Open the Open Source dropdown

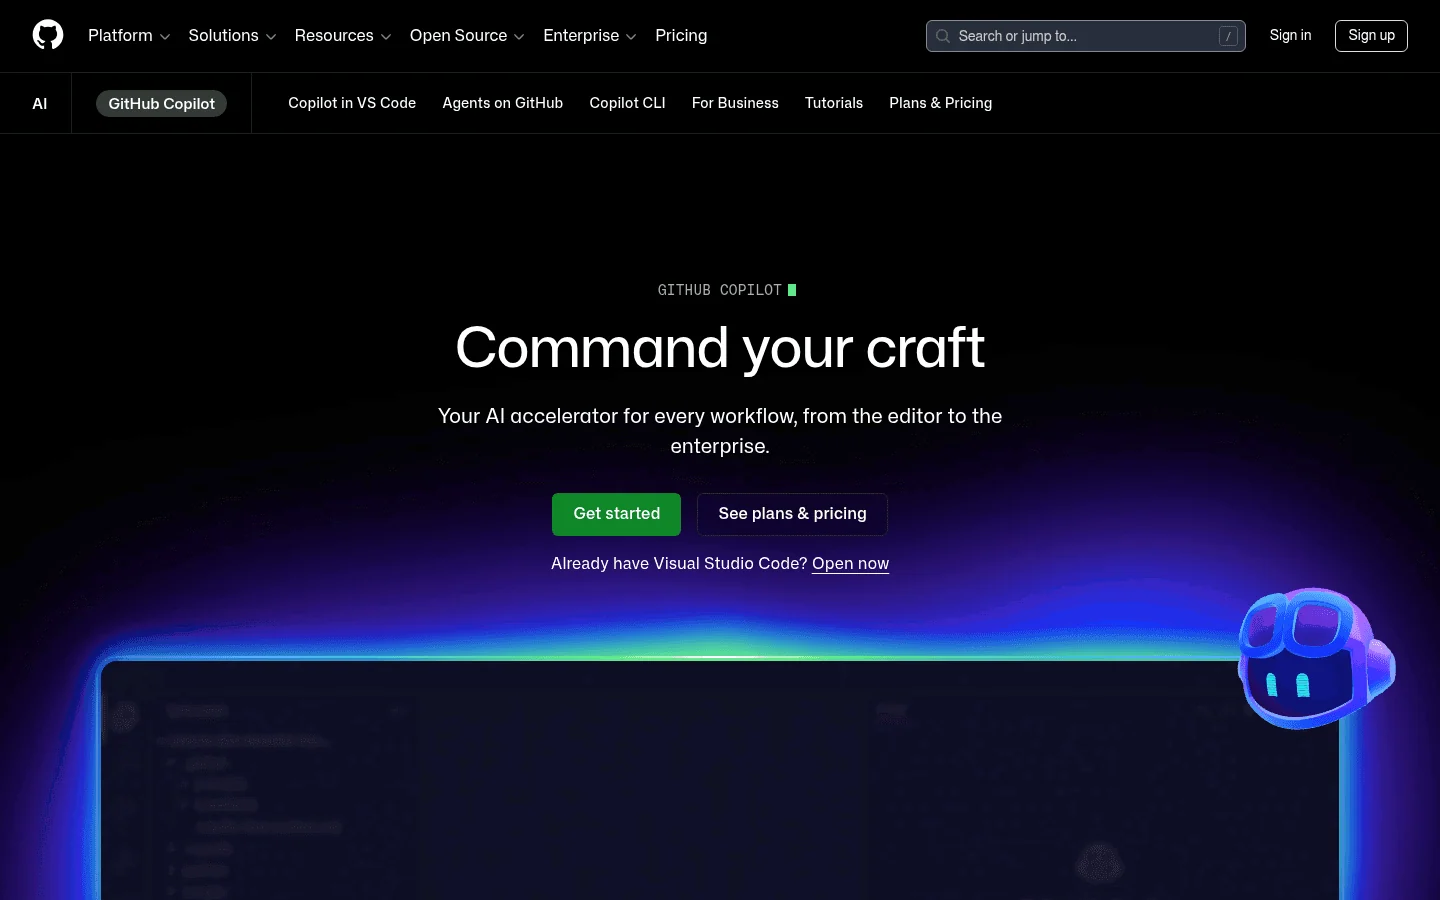pos(467,35)
